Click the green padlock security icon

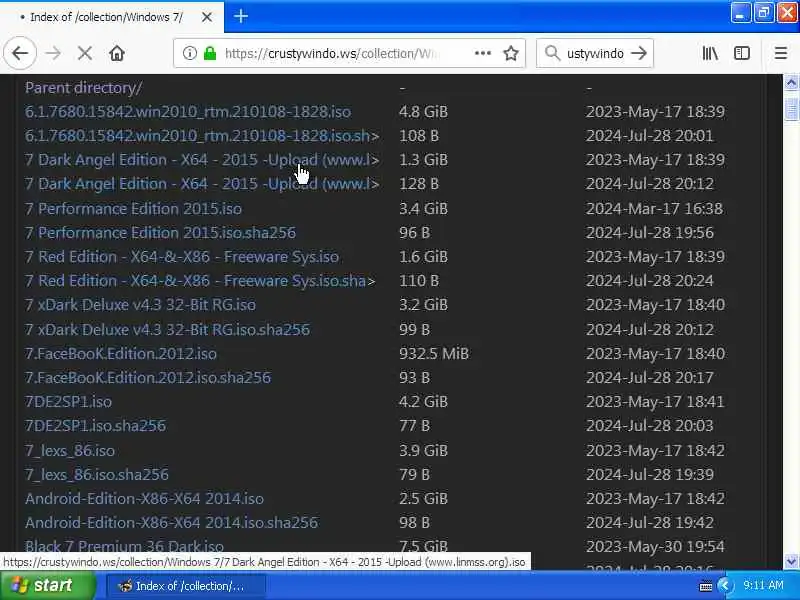tap(210, 53)
